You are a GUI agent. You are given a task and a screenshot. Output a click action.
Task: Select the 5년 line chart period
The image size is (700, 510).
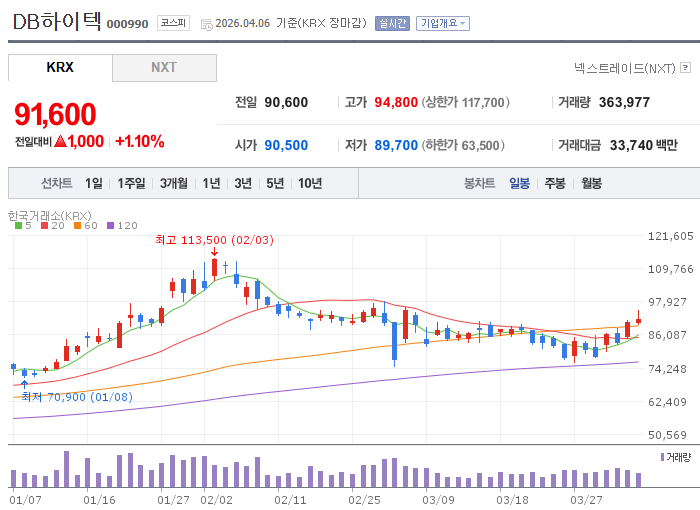(x=275, y=183)
